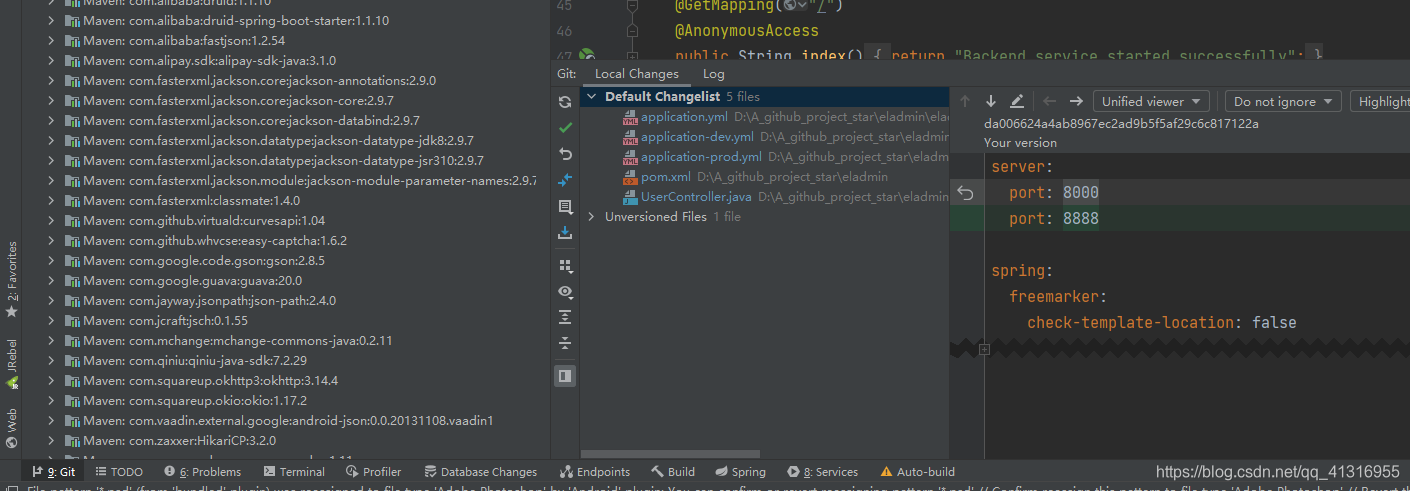
Task: Expand Maven: com.google.guava:guava:20.0 library
Action: point(50,280)
